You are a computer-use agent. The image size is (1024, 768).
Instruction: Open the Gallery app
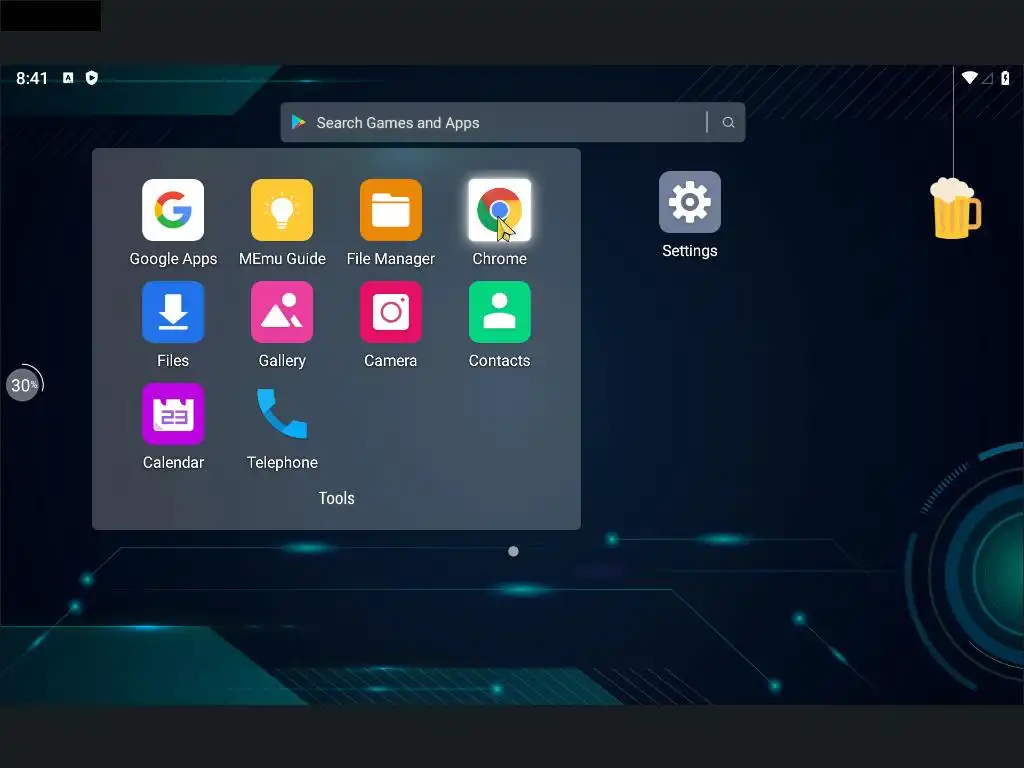pyautogui.click(x=282, y=312)
